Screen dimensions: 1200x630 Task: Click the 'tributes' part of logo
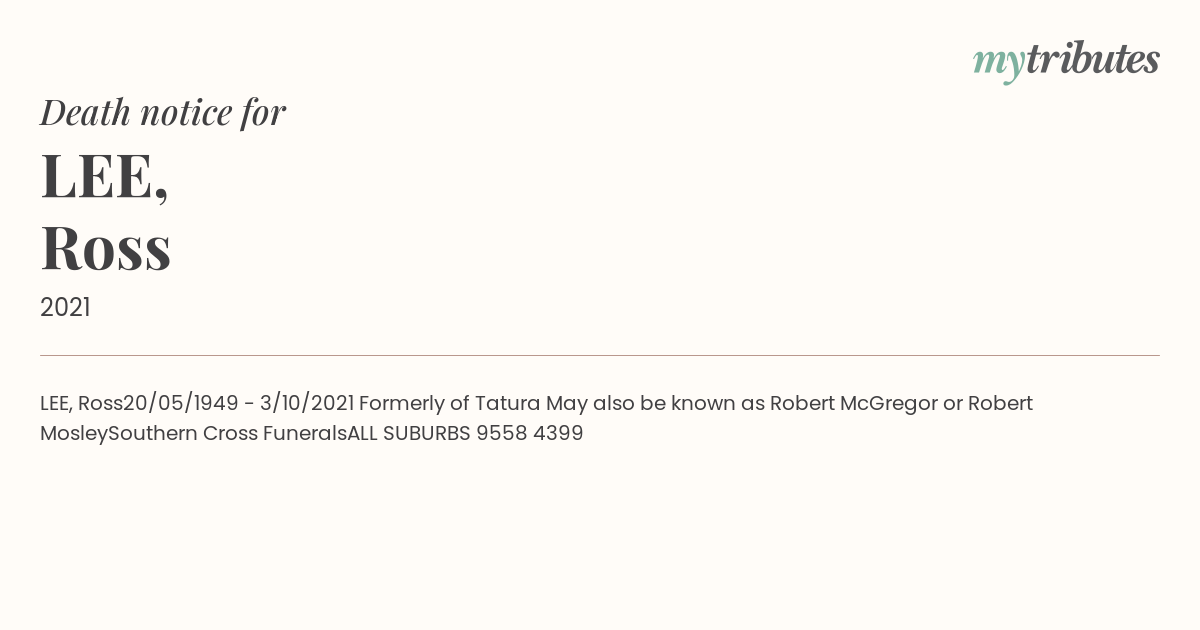[1093, 59]
